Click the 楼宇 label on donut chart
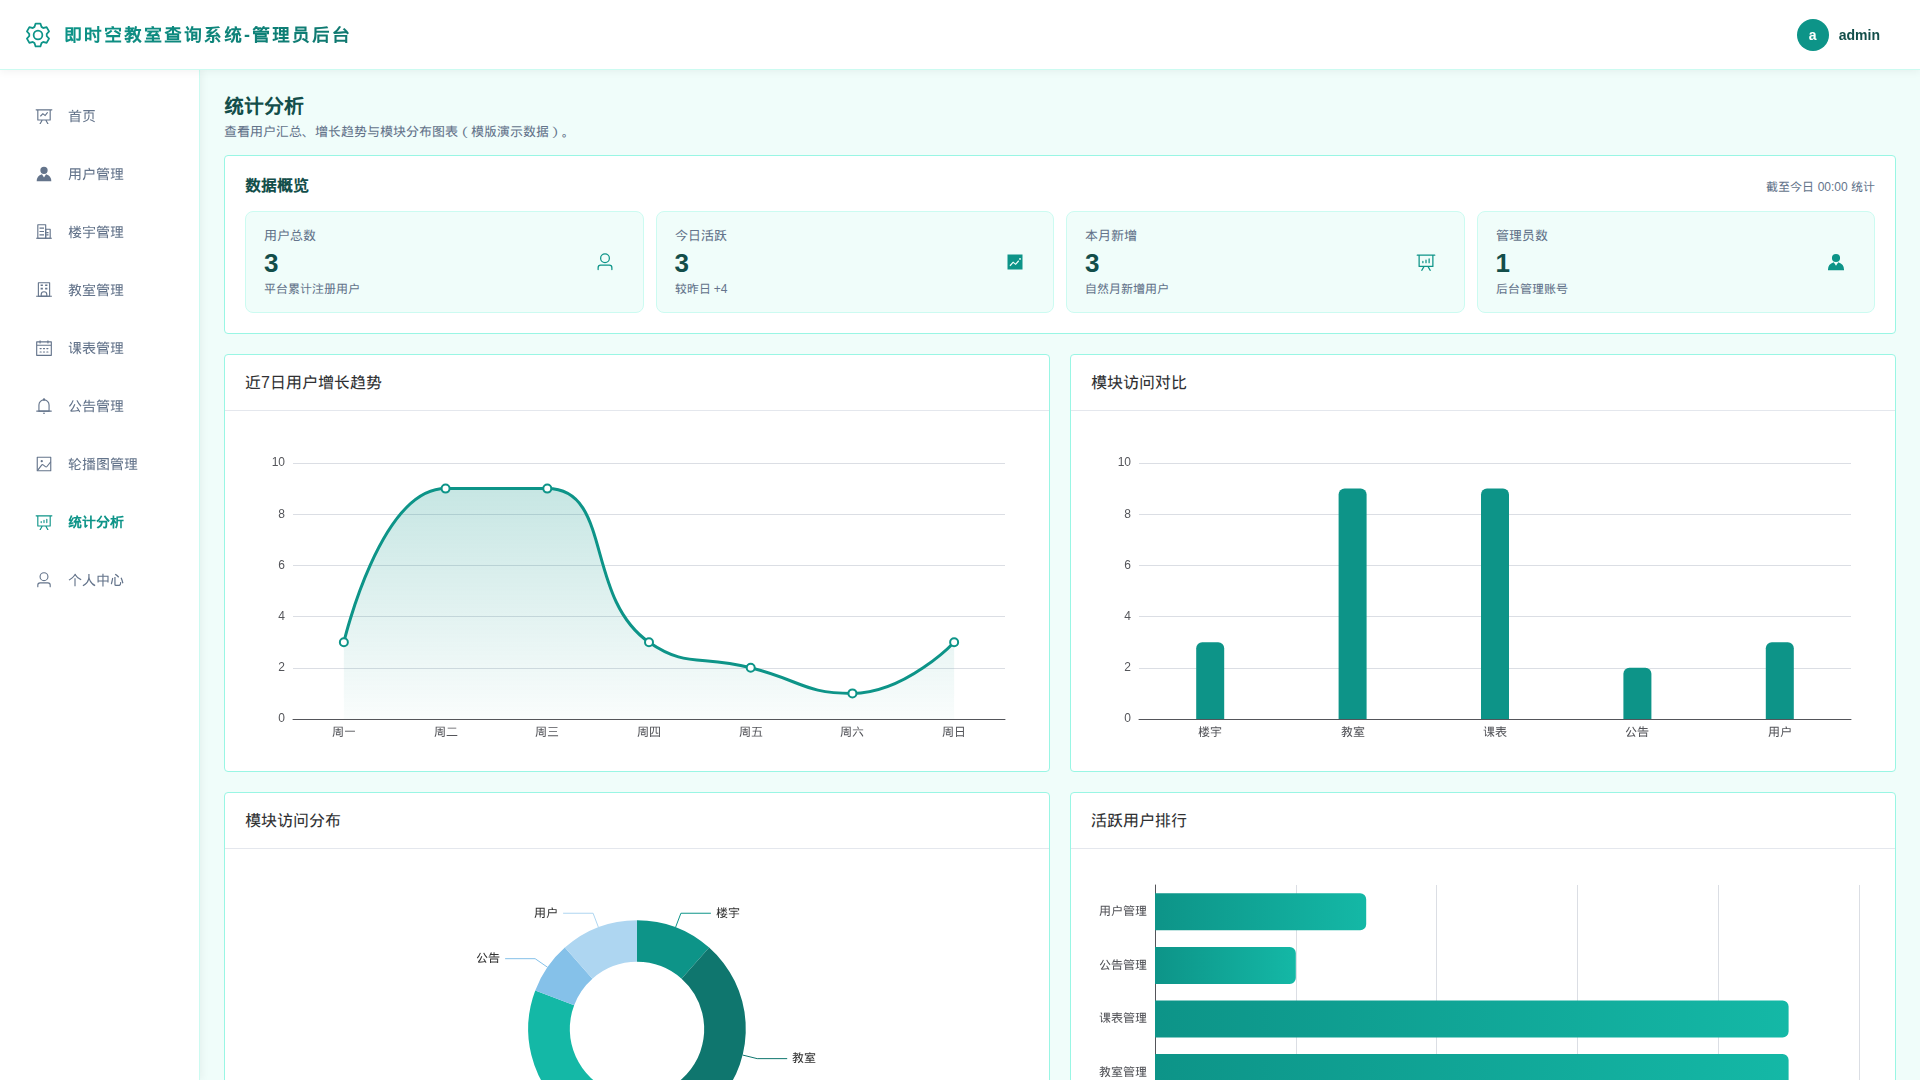1920x1080 pixels. (x=728, y=913)
